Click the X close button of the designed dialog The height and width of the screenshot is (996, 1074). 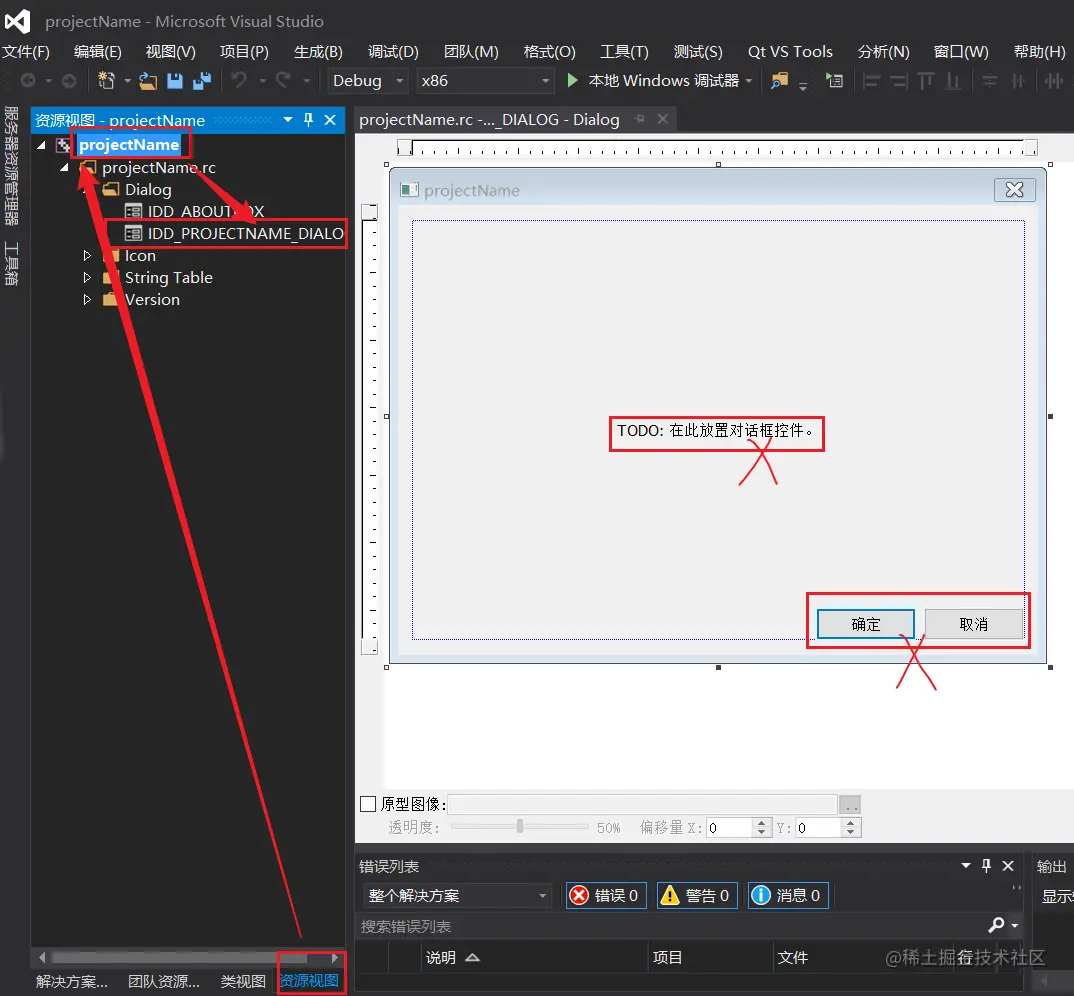[1014, 190]
